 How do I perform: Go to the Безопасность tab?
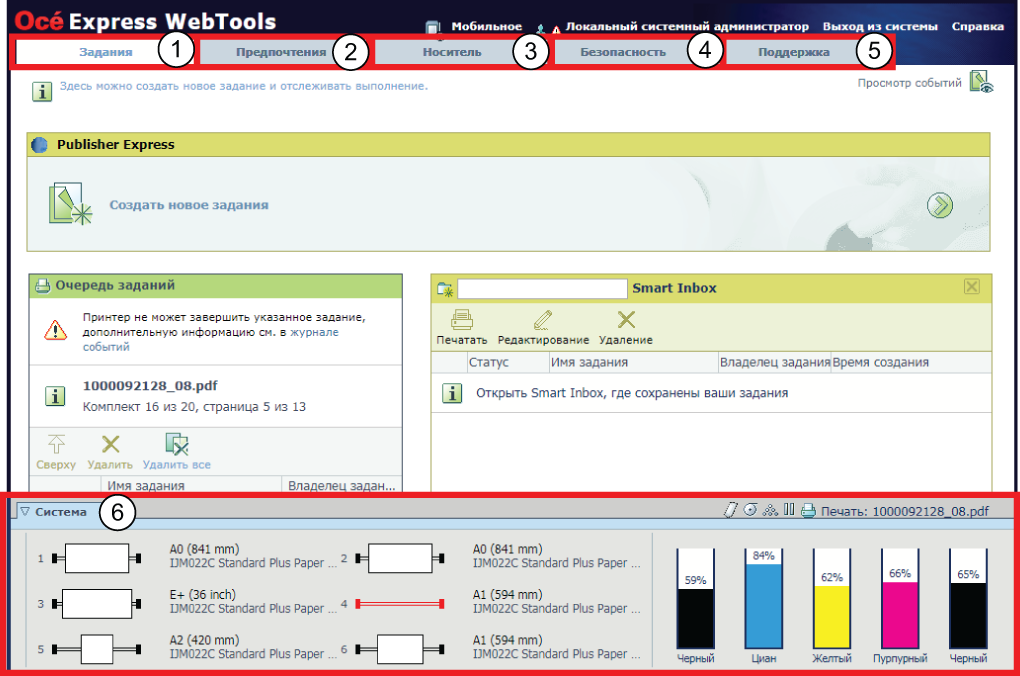pyautogui.click(x=623, y=52)
